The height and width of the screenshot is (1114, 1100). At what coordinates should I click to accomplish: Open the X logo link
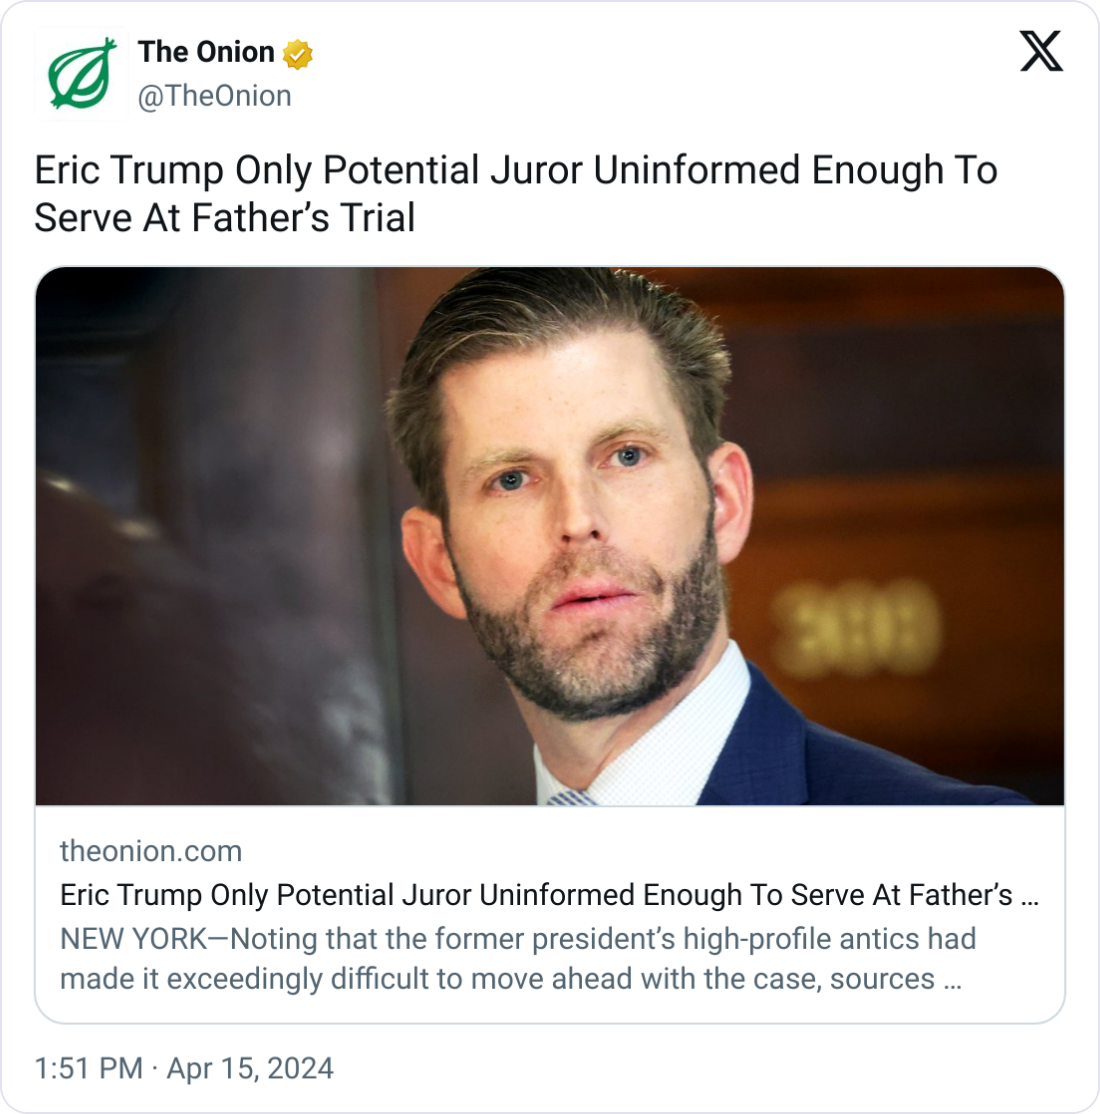[1041, 52]
